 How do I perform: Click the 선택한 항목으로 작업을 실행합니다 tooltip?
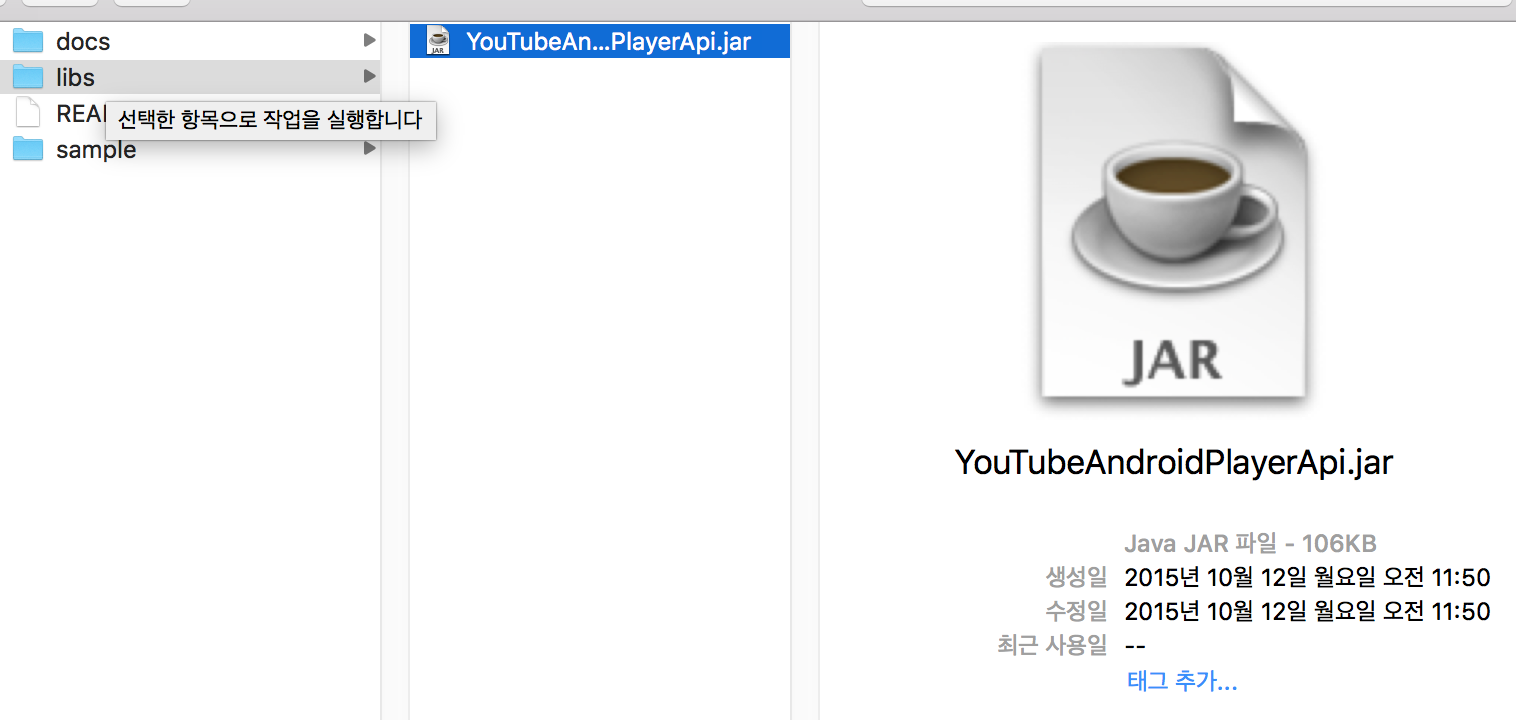tap(270, 121)
